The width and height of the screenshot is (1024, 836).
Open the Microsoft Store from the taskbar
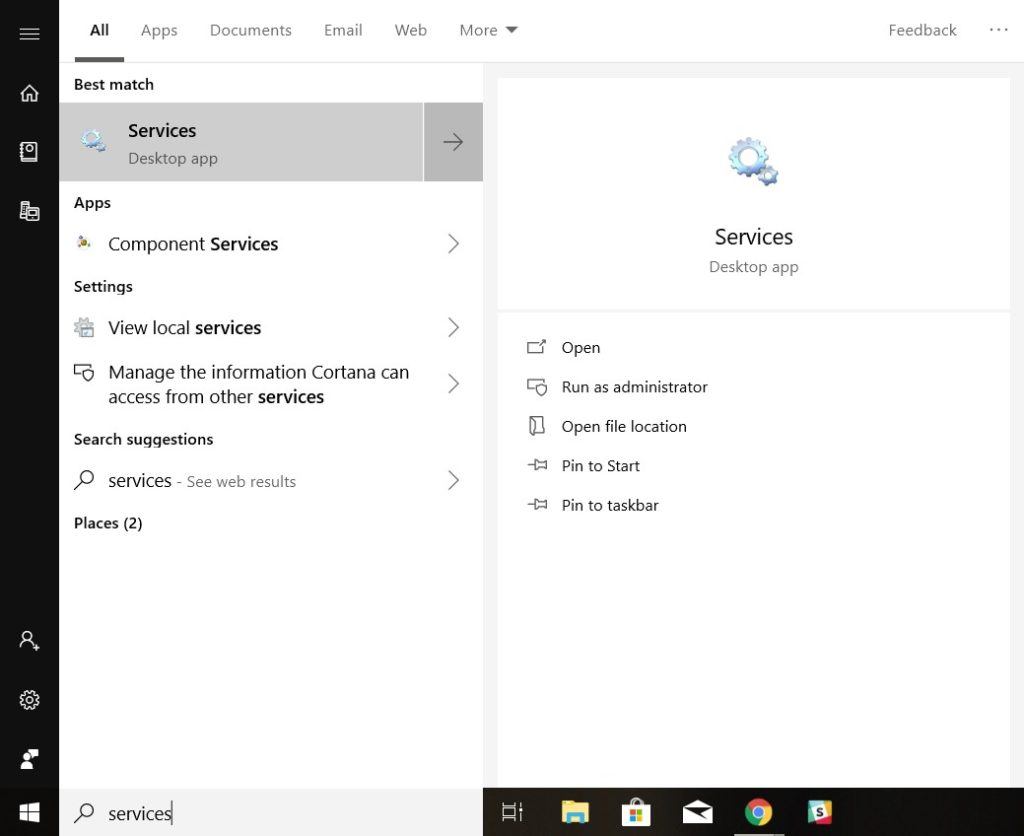[x=636, y=812]
